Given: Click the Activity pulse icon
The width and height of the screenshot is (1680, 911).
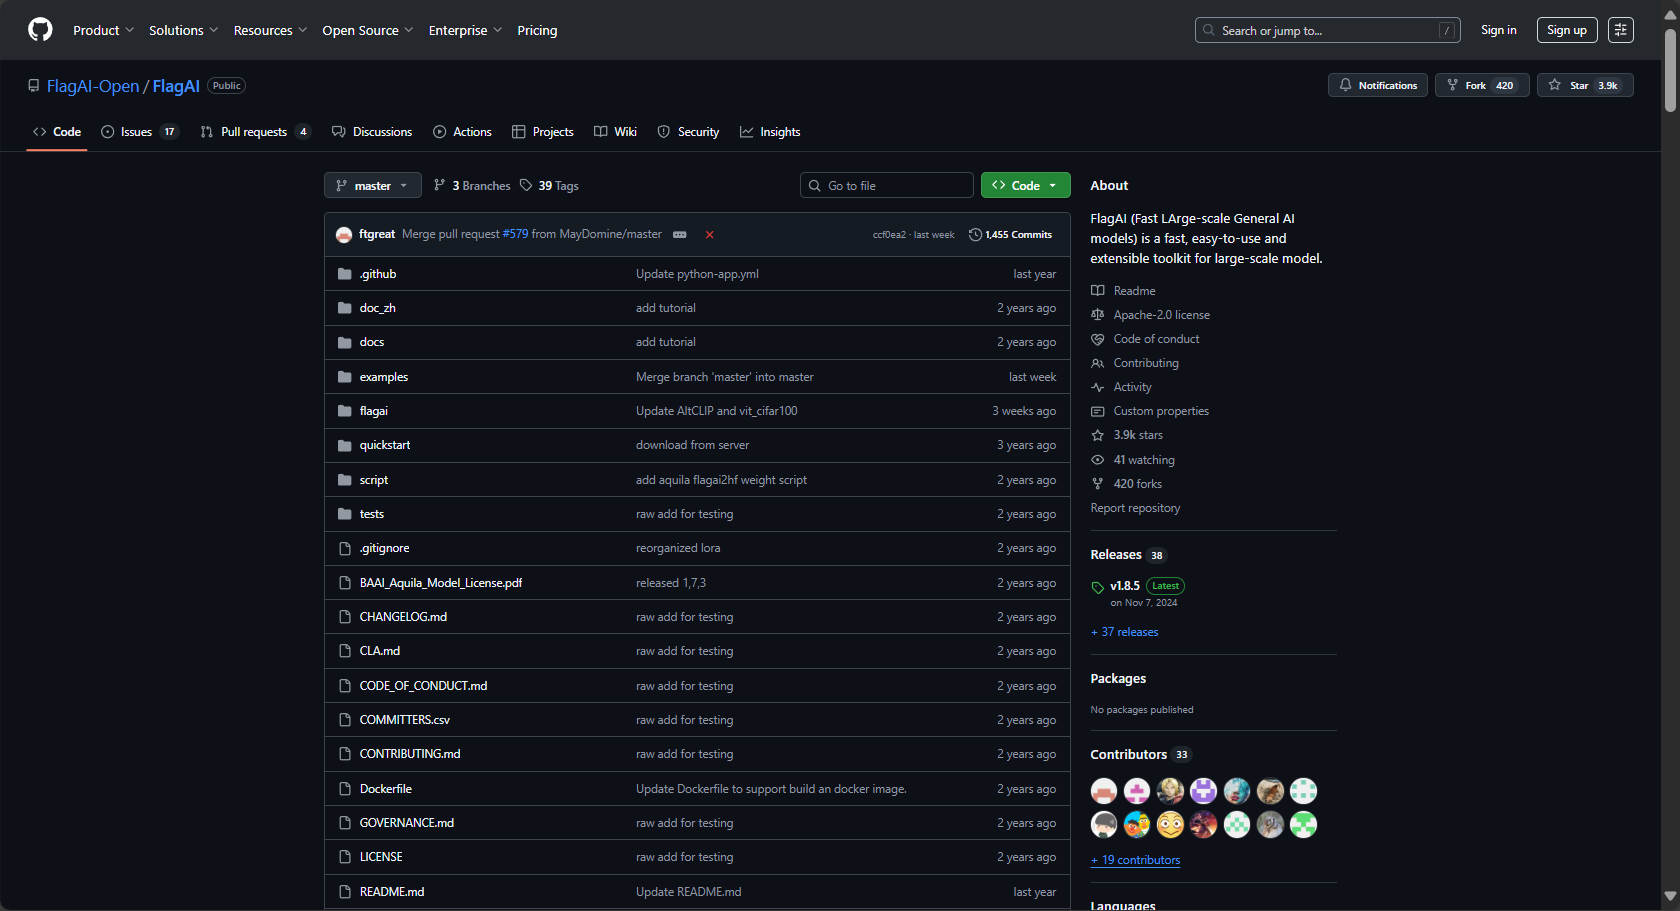Looking at the screenshot, I should click(x=1098, y=387).
